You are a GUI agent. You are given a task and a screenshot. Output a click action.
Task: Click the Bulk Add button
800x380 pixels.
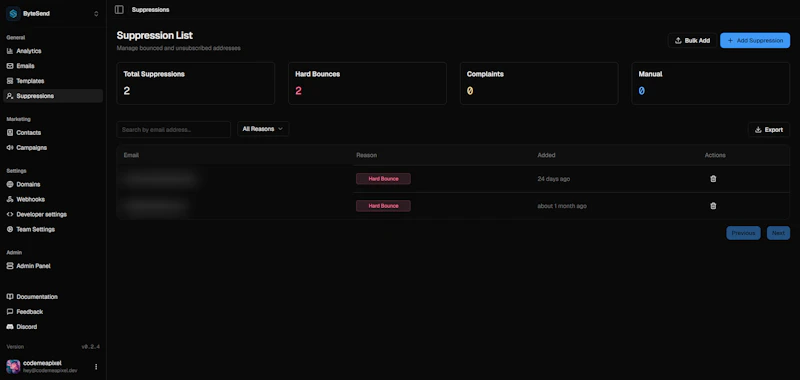pyautogui.click(x=692, y=40)
